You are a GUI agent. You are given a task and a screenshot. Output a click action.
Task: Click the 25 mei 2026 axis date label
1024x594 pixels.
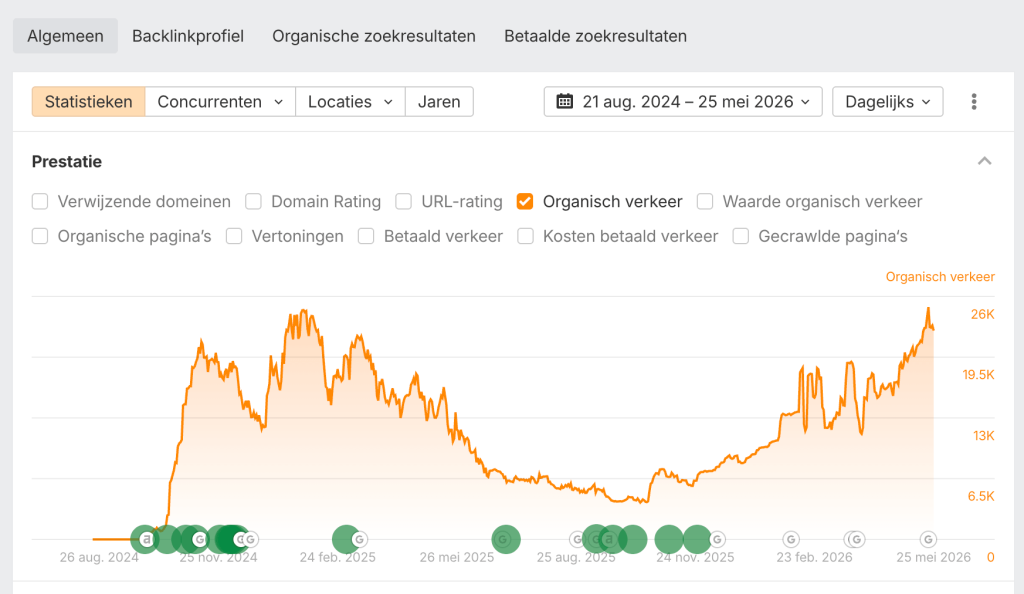[x=933, y=557]
